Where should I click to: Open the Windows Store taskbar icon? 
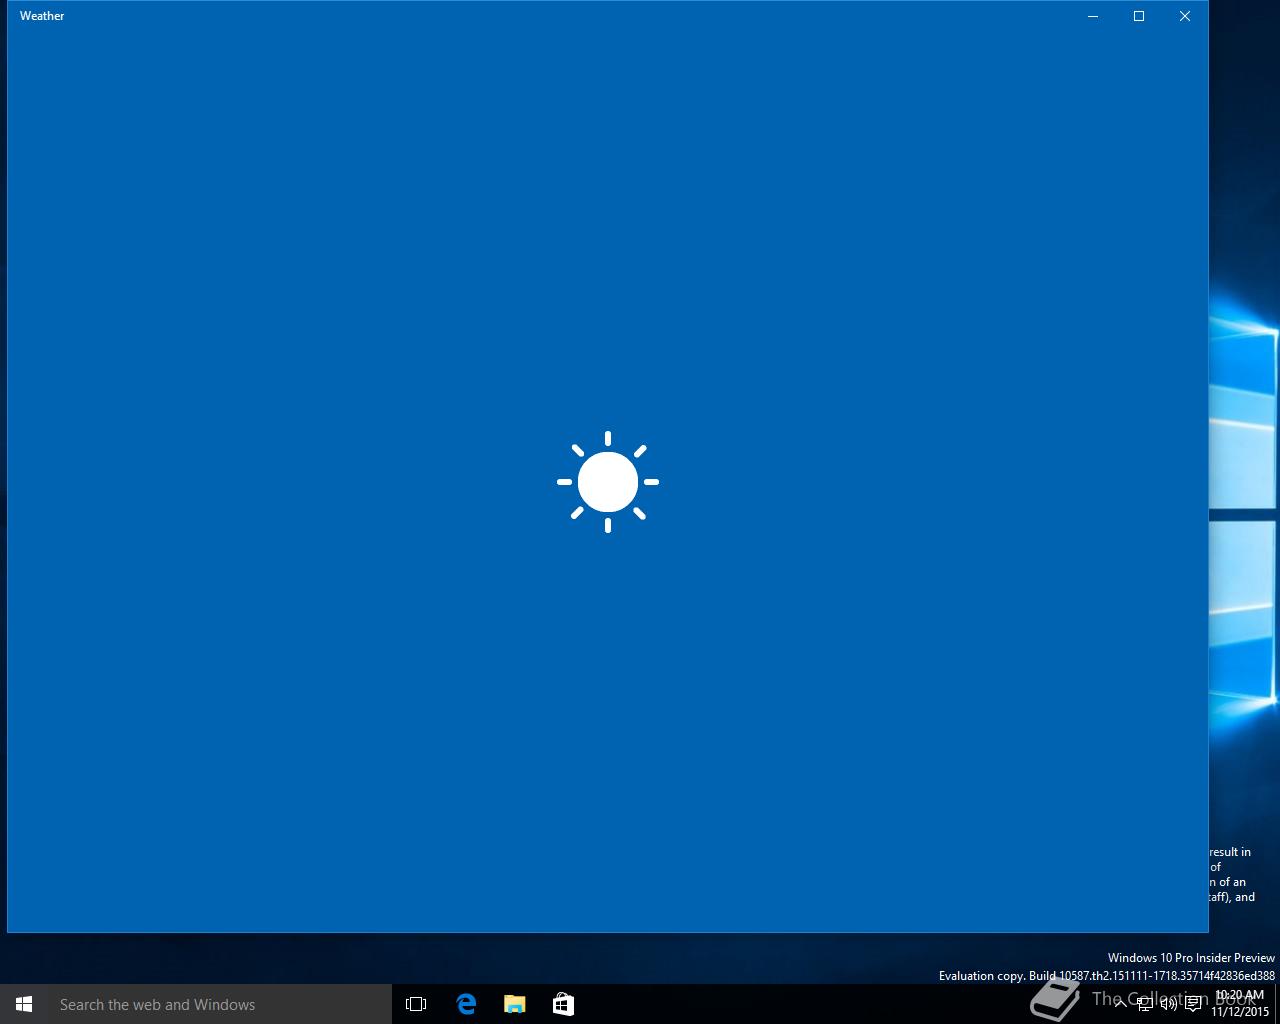[x=564, y=1004]
